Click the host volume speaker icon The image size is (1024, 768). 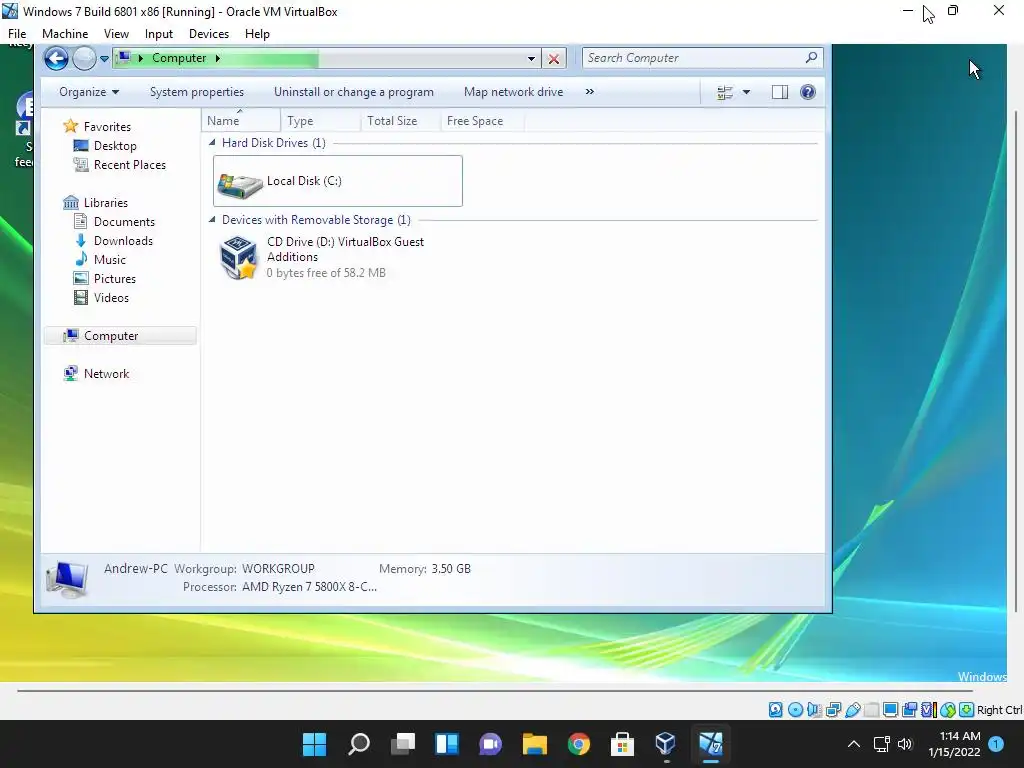[904, 744]
